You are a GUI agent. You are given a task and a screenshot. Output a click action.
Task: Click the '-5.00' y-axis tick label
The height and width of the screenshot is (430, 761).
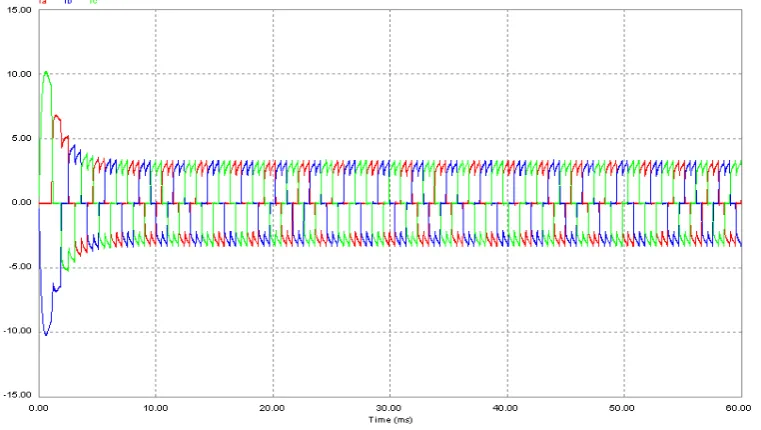pyautogui.click(x=20, y=266)
